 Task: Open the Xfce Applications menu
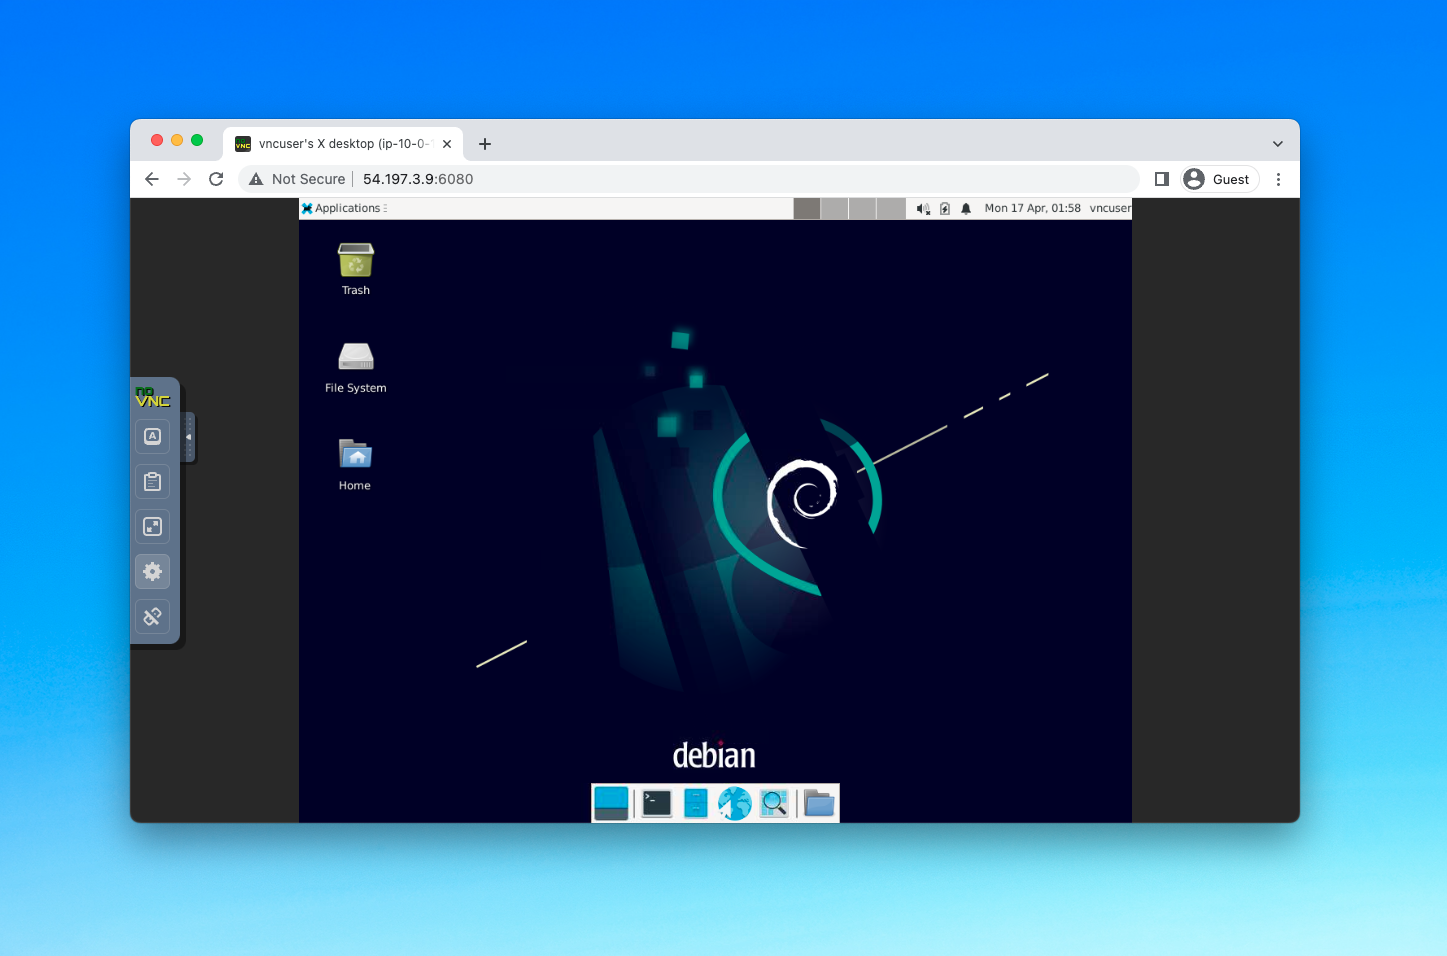(x=342, y=208)
